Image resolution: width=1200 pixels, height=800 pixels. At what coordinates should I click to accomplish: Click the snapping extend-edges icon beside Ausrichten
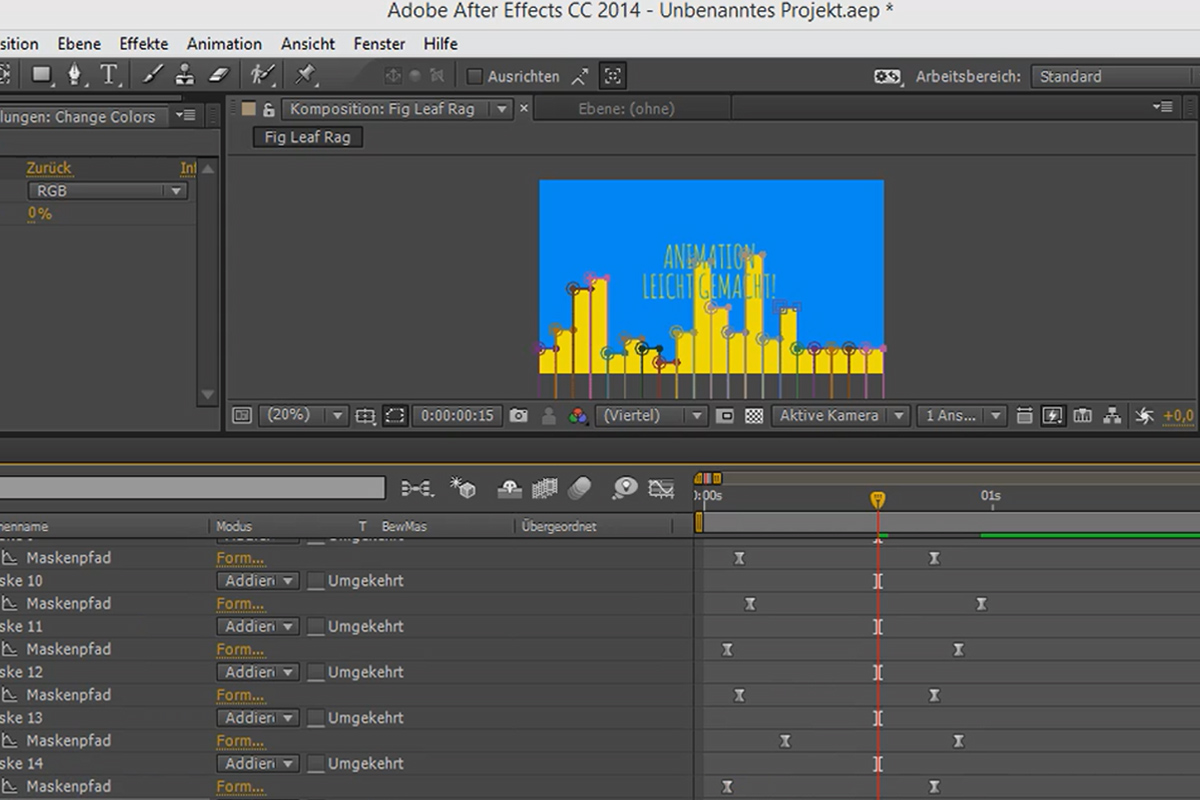pyautogui.click(x=580, y=76)
